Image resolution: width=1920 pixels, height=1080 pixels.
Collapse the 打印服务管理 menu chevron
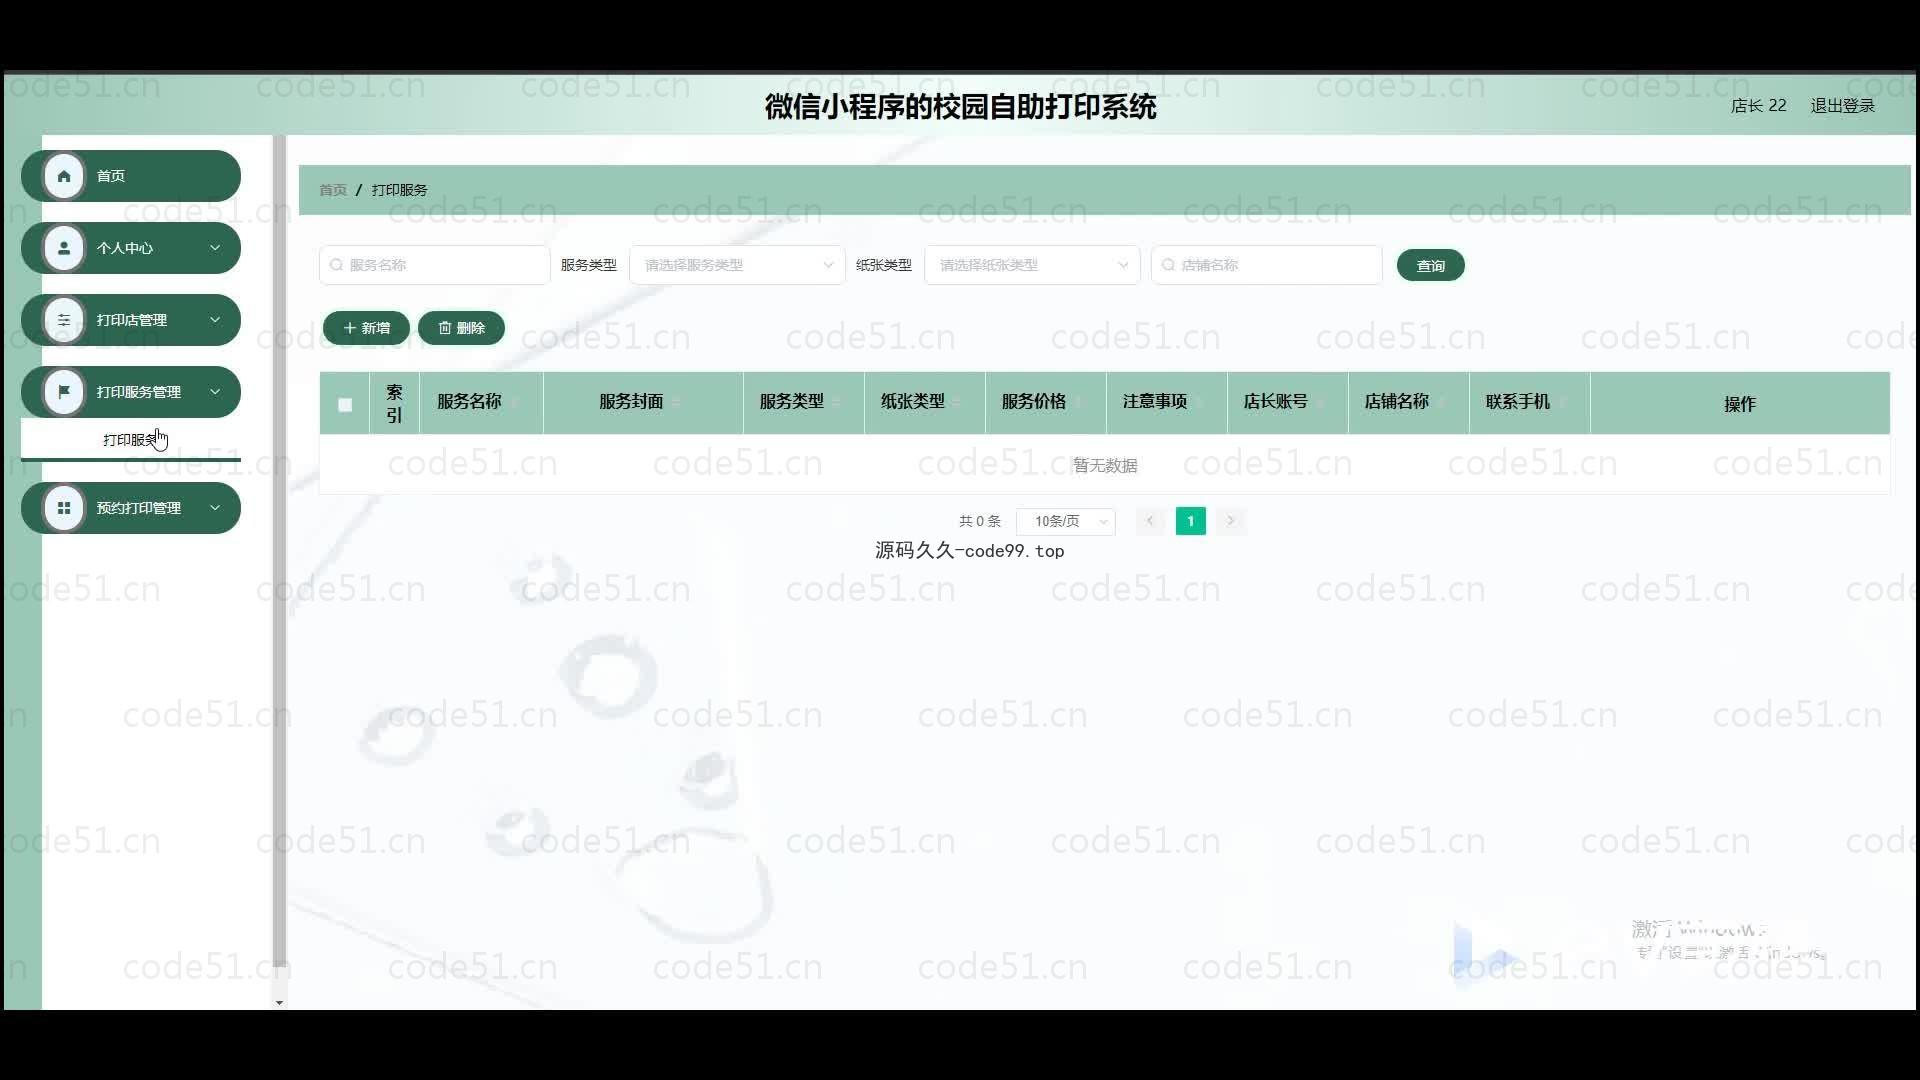point(215,392)
